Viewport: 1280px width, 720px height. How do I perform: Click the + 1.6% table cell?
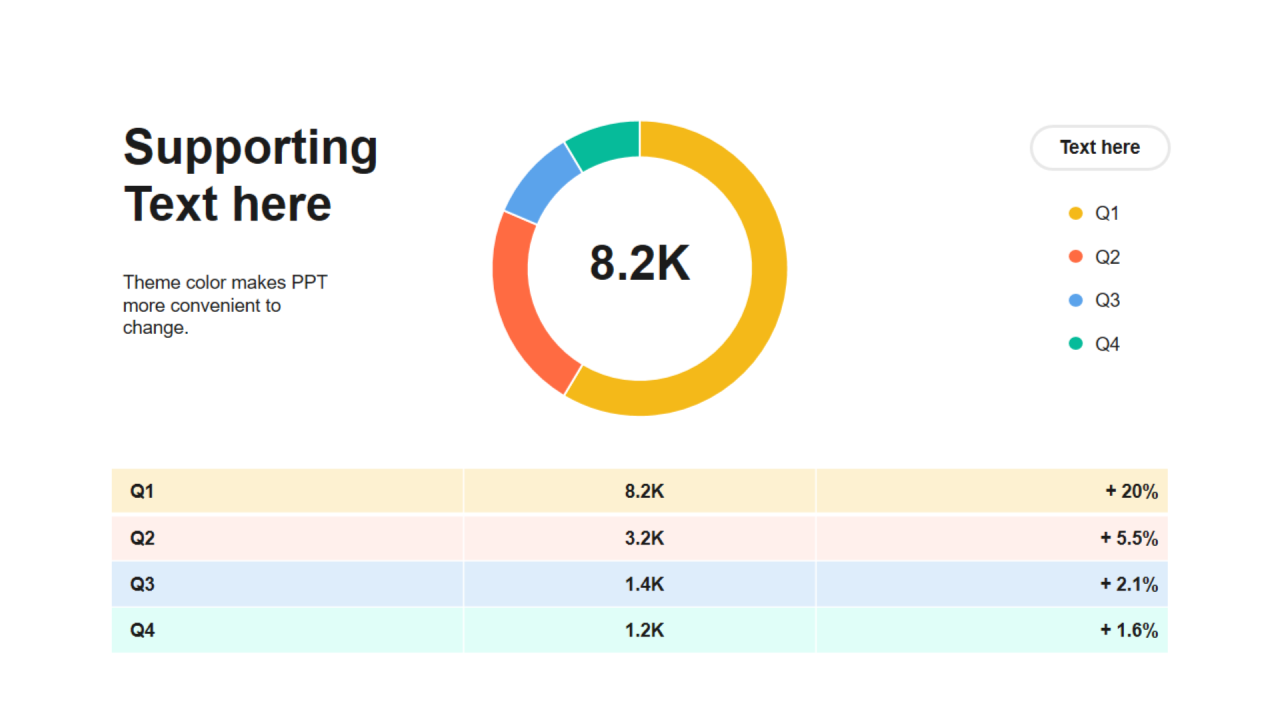coord(992,630)
